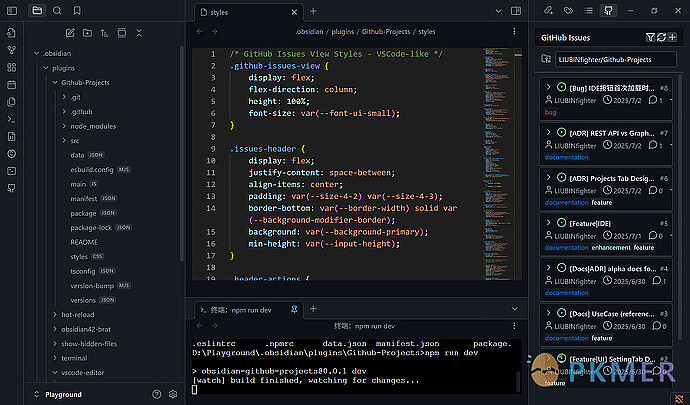Screen dimensions: 690x405
Task: Filter issues in the GitHub Issues panel
Action: tap(650, 37)
